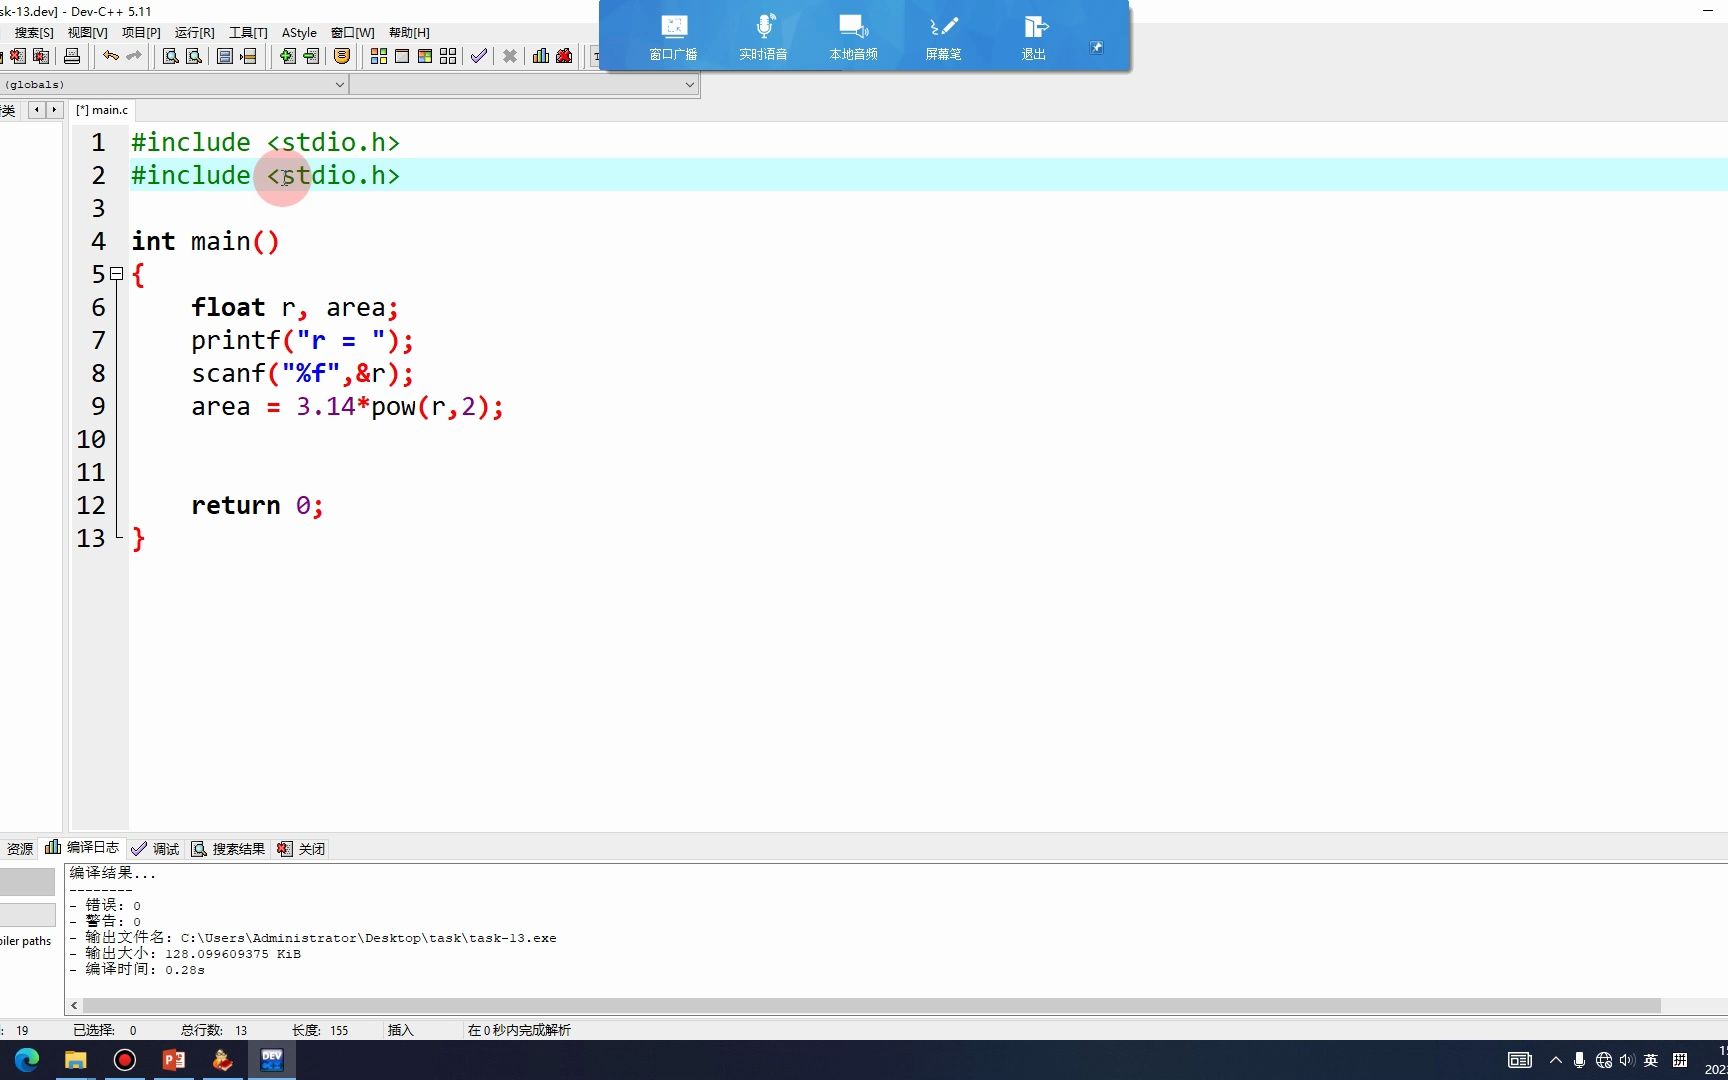Collapse the code fold at line 5
Screen dimensions: 1728x1080
[116, 273]
